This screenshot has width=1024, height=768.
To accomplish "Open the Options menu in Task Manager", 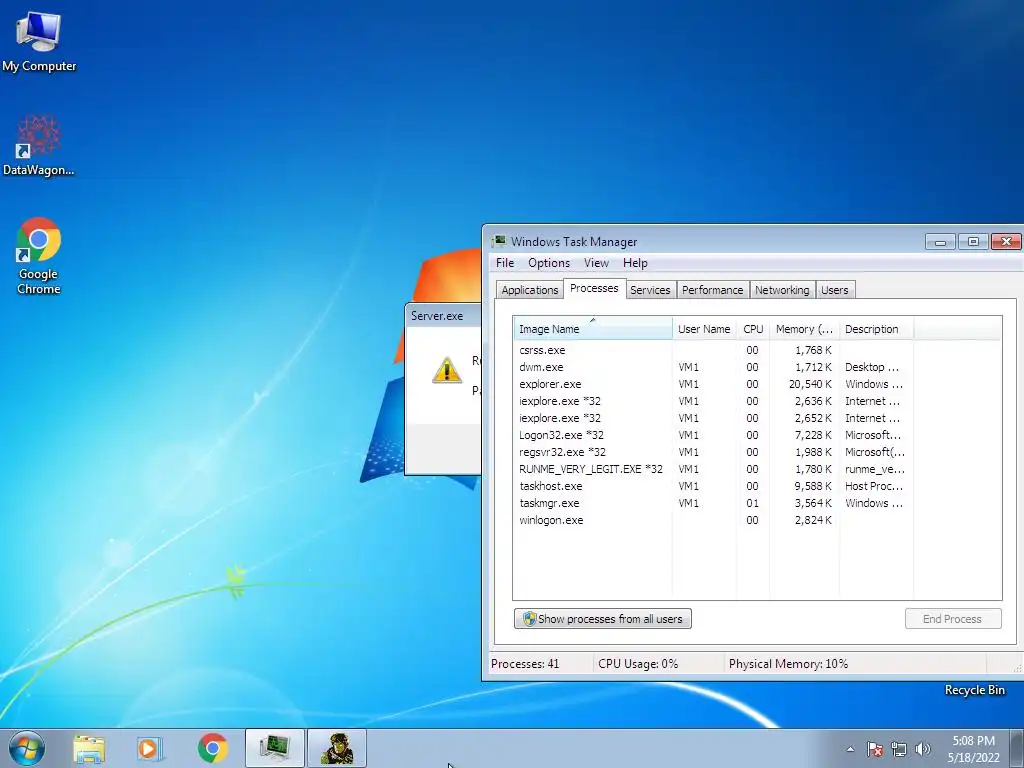I will click(x=549, y=263).
